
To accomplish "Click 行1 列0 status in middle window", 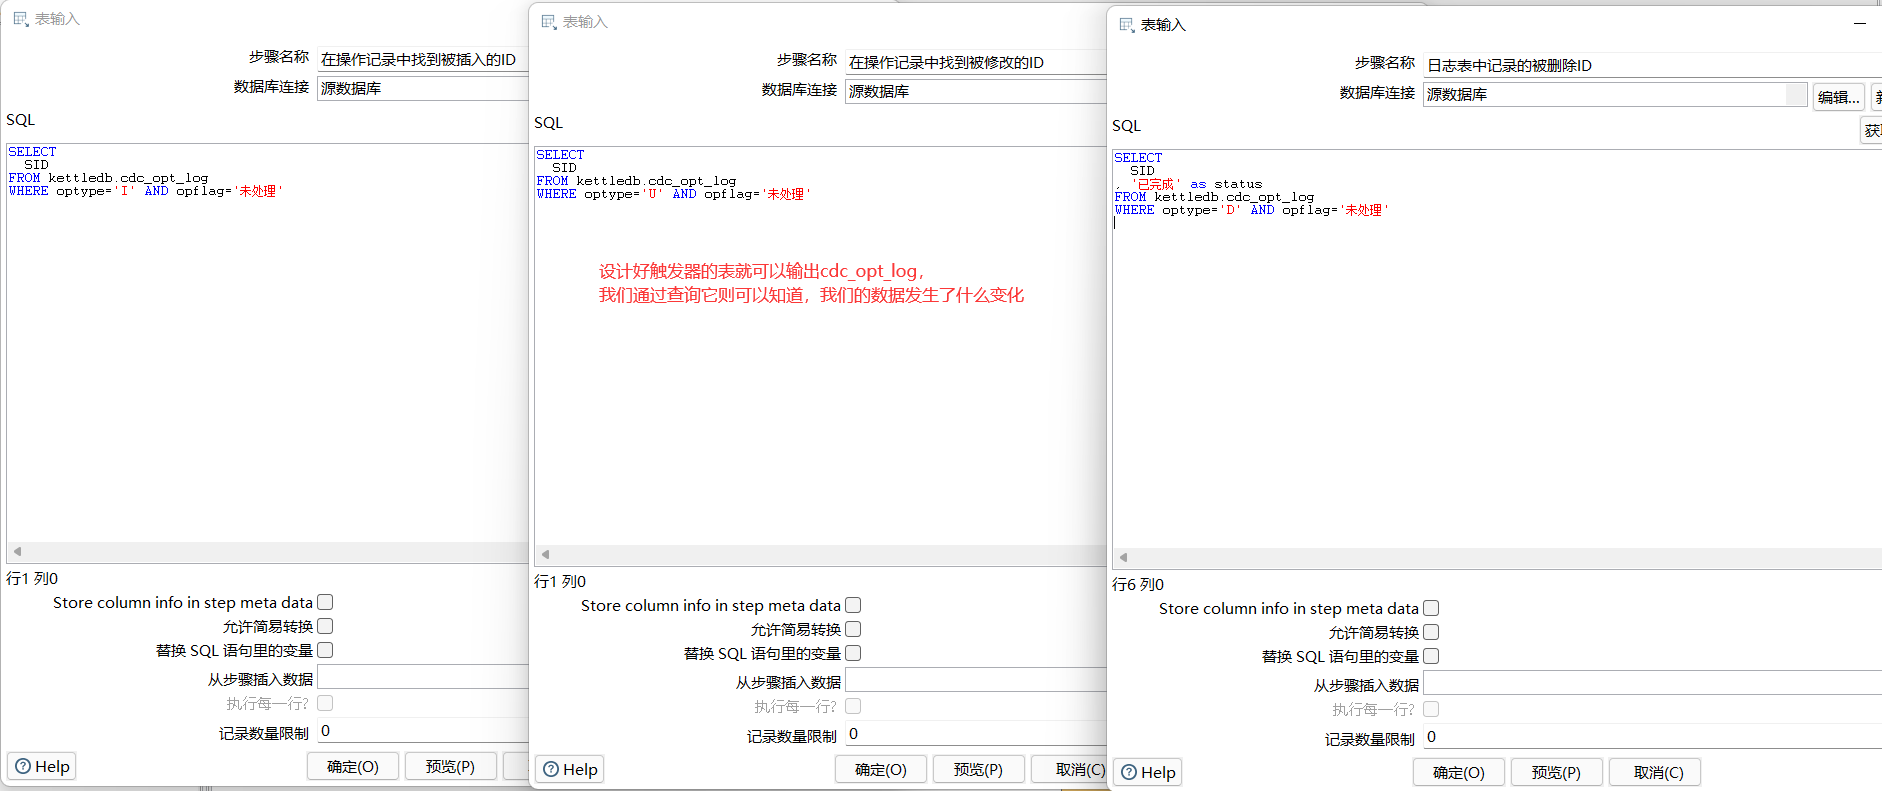I will tap(560, 581).
